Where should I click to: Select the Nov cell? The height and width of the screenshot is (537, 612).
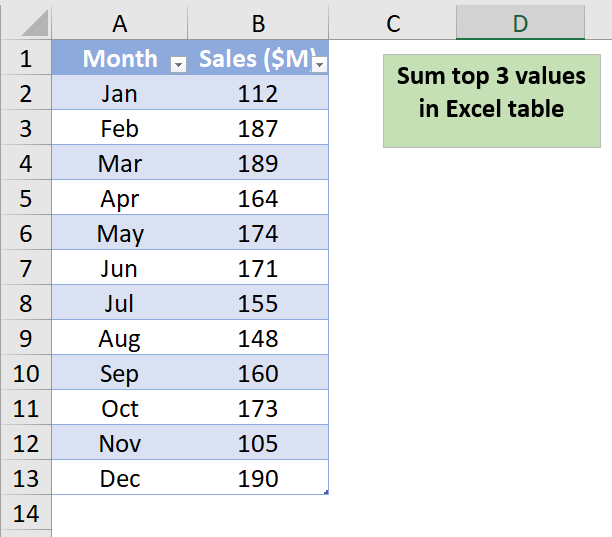[x=120, y=444]
